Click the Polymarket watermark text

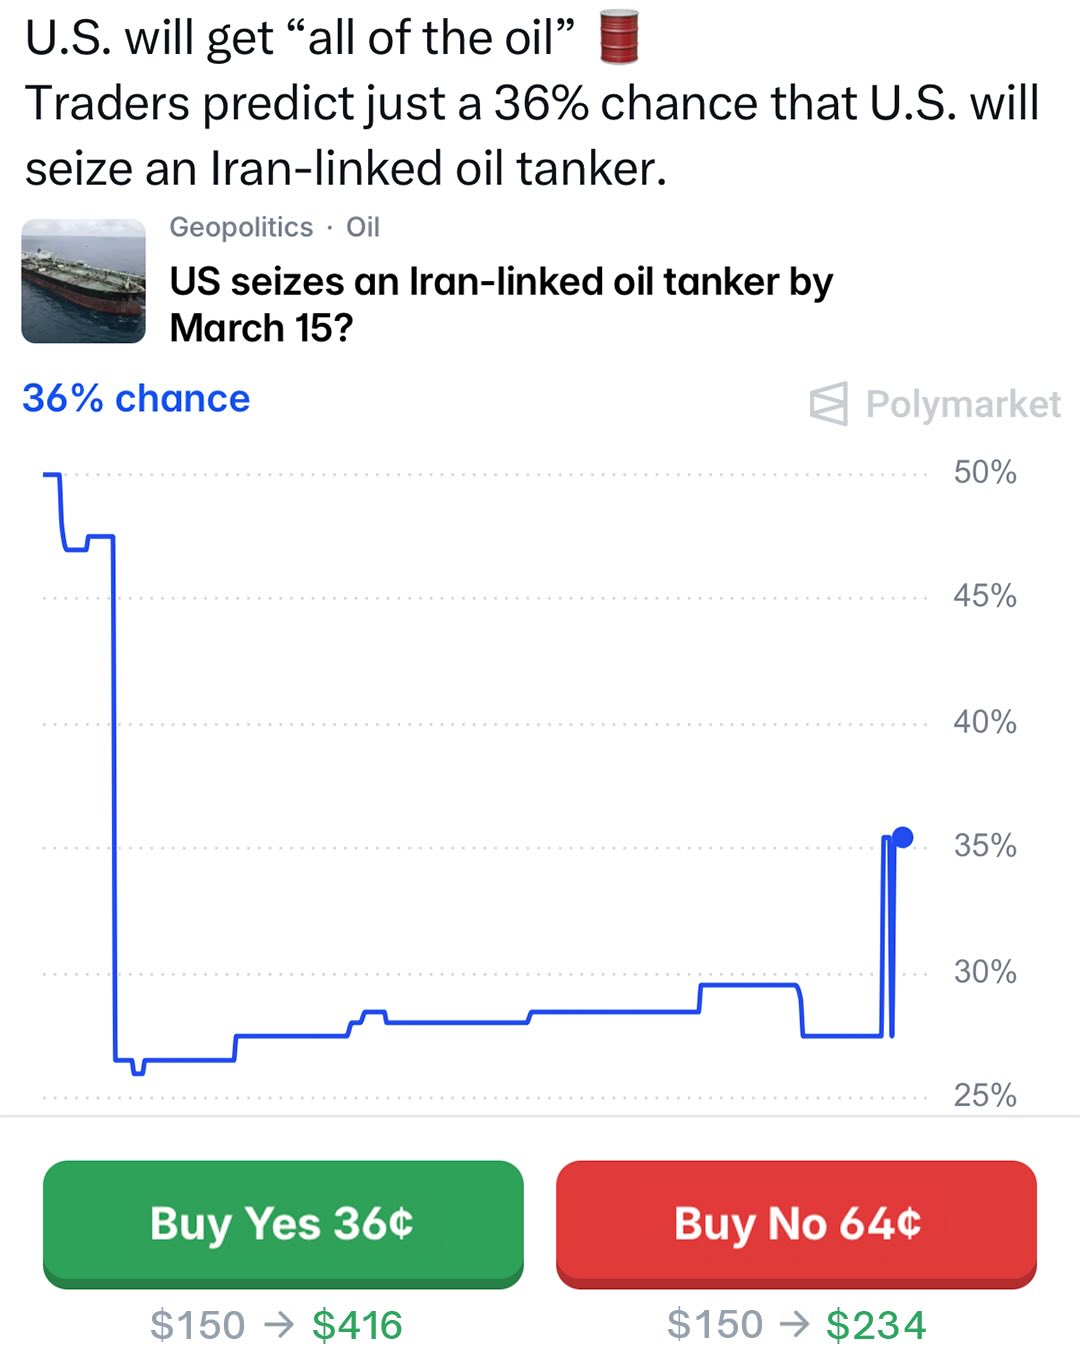click(962, 404)
